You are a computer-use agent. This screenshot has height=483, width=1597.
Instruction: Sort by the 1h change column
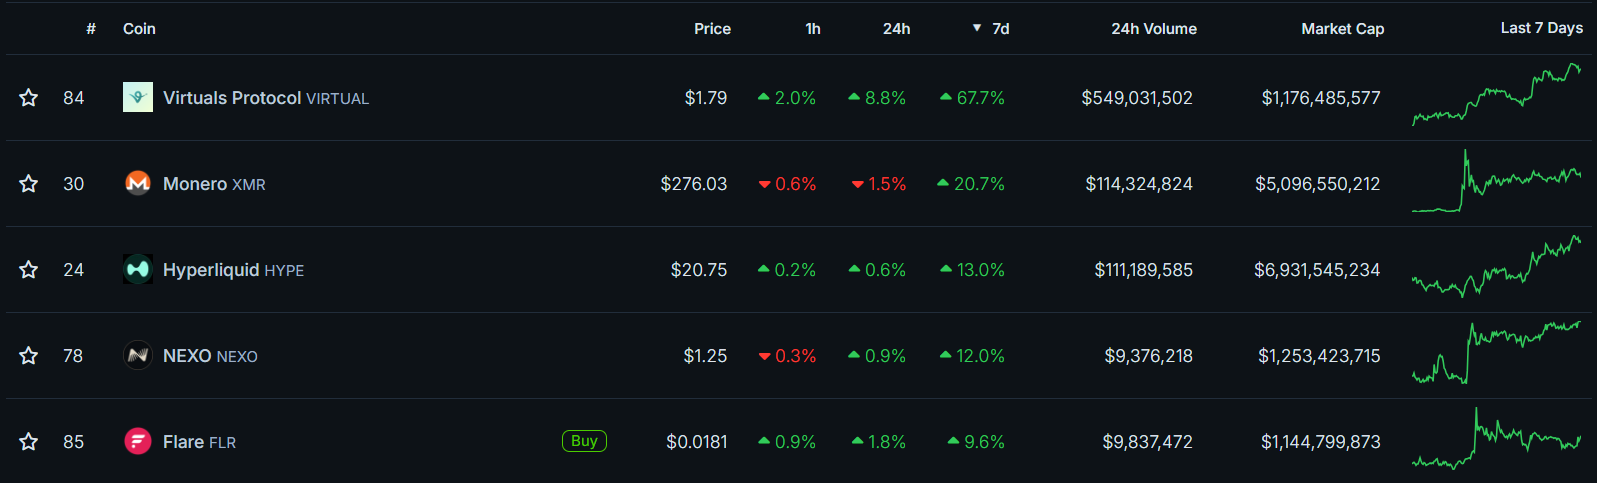click(813, 29)
